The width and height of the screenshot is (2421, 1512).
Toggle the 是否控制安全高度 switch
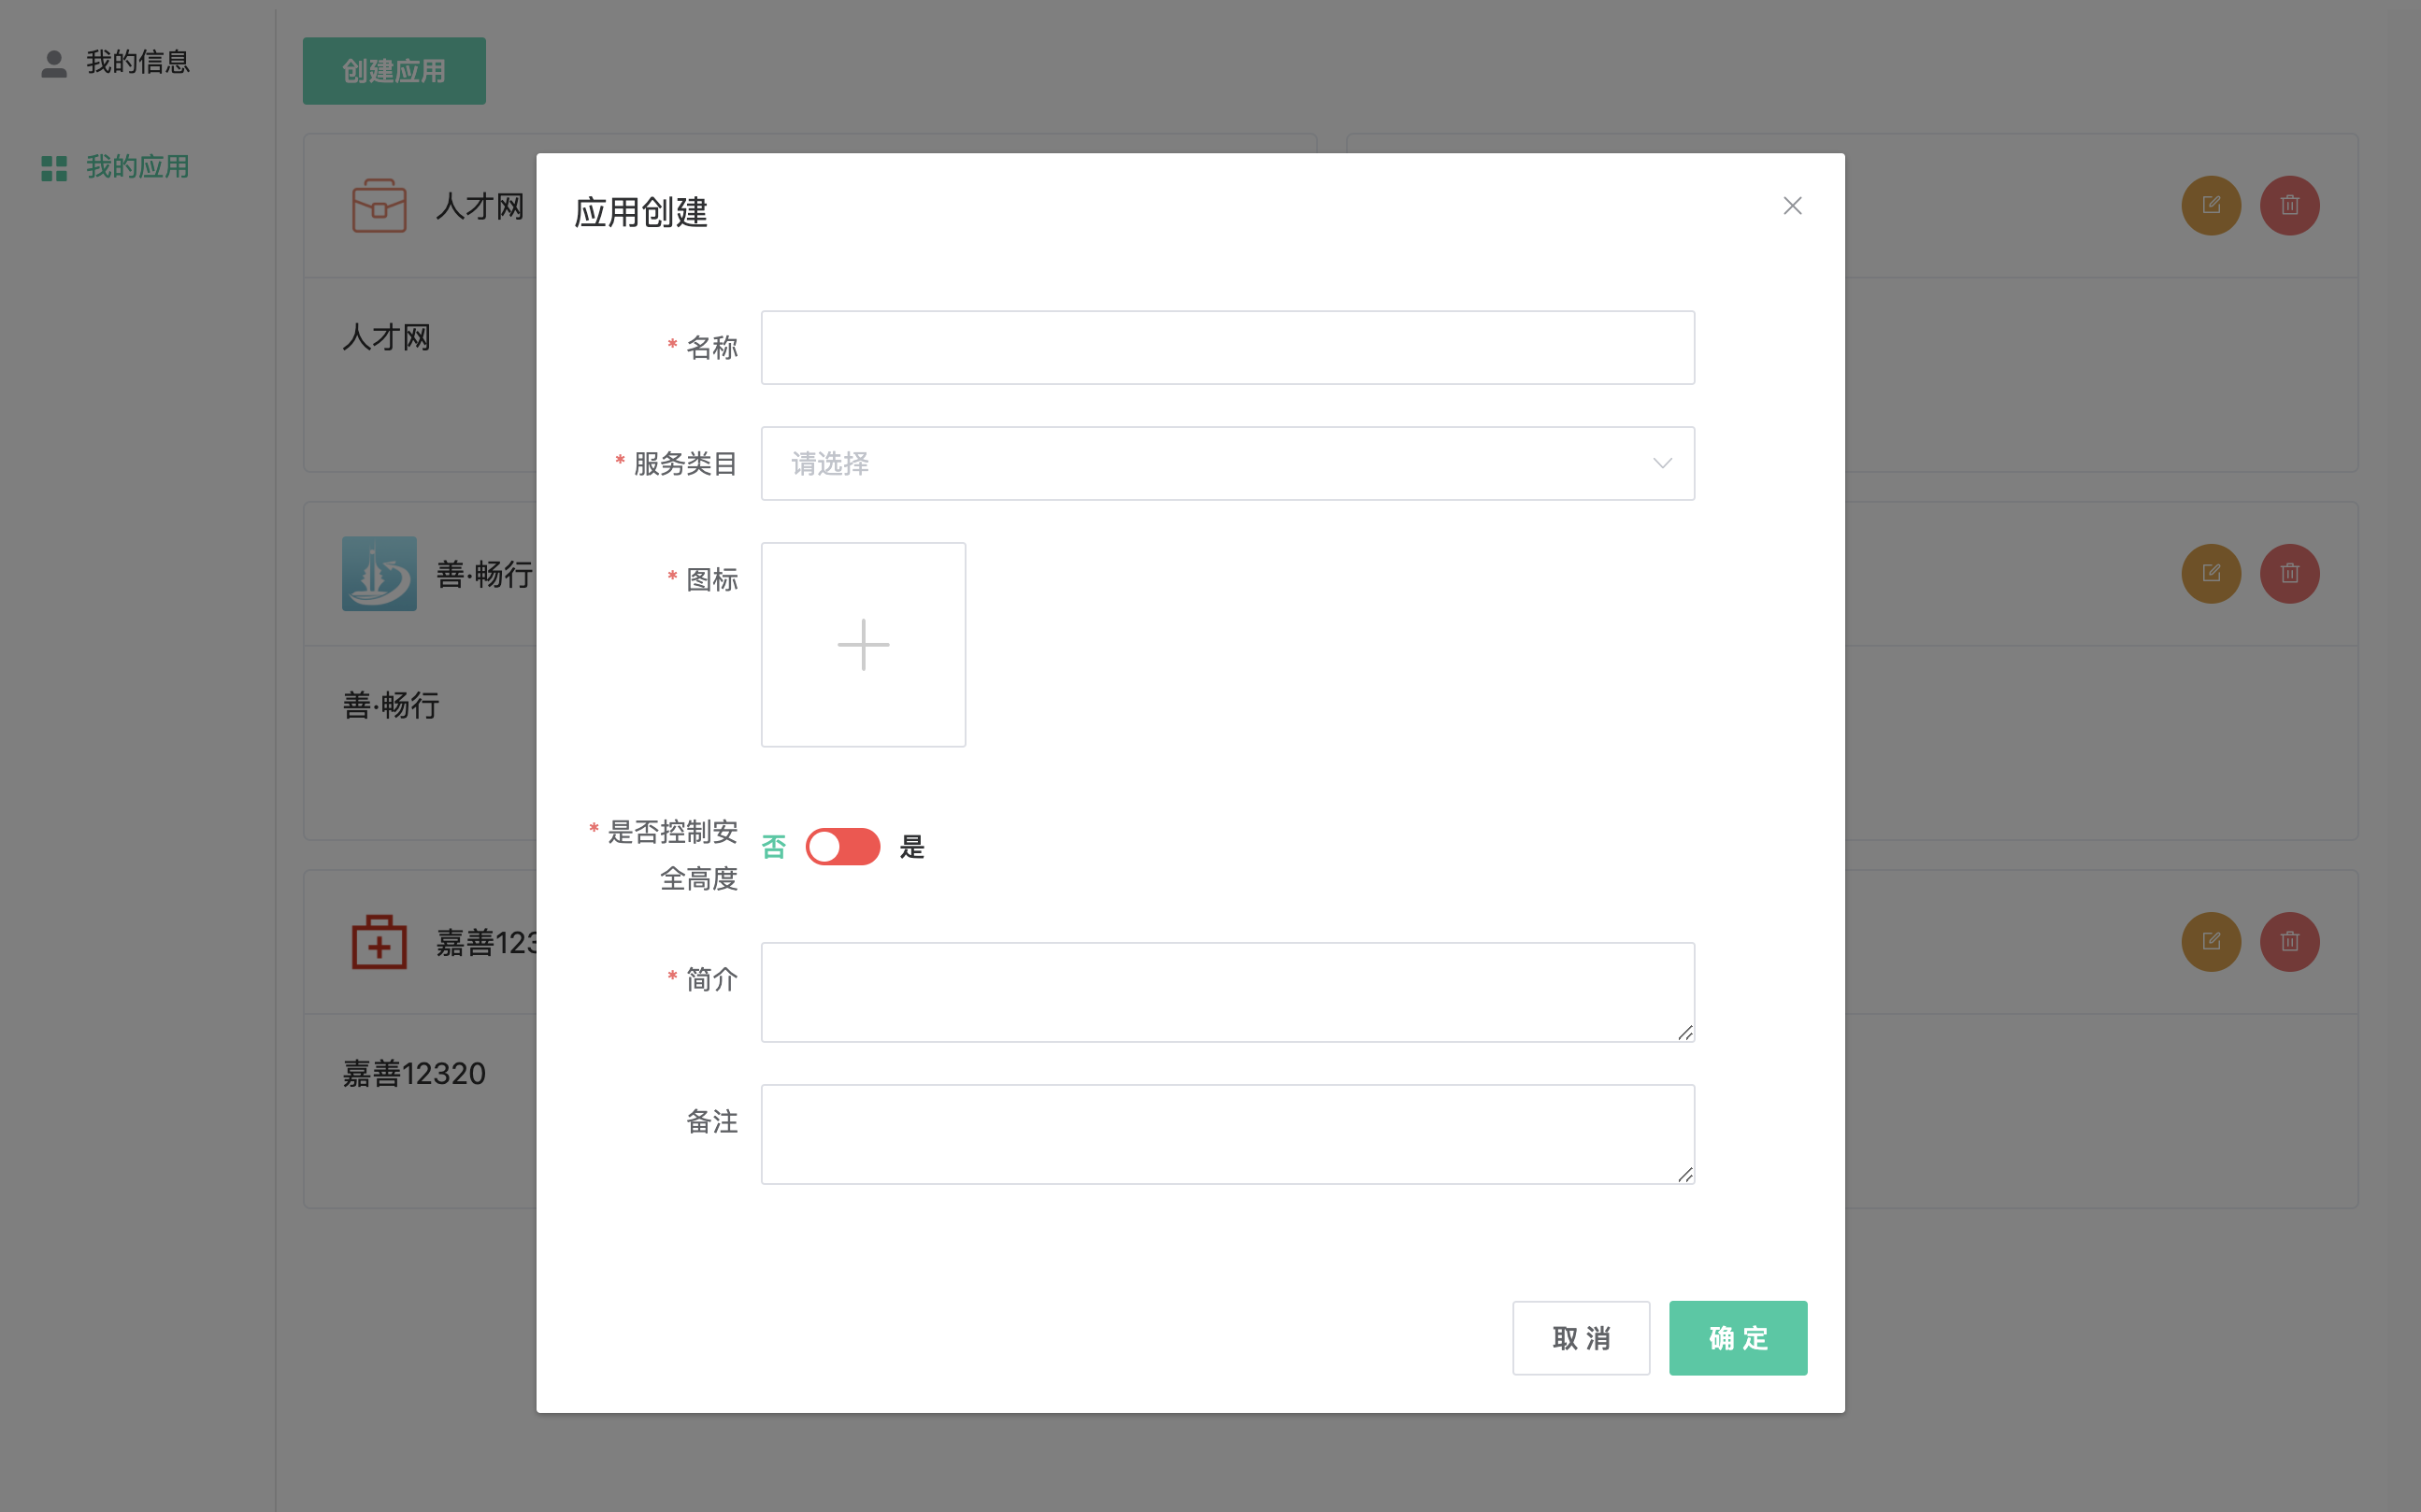(843, 847)
